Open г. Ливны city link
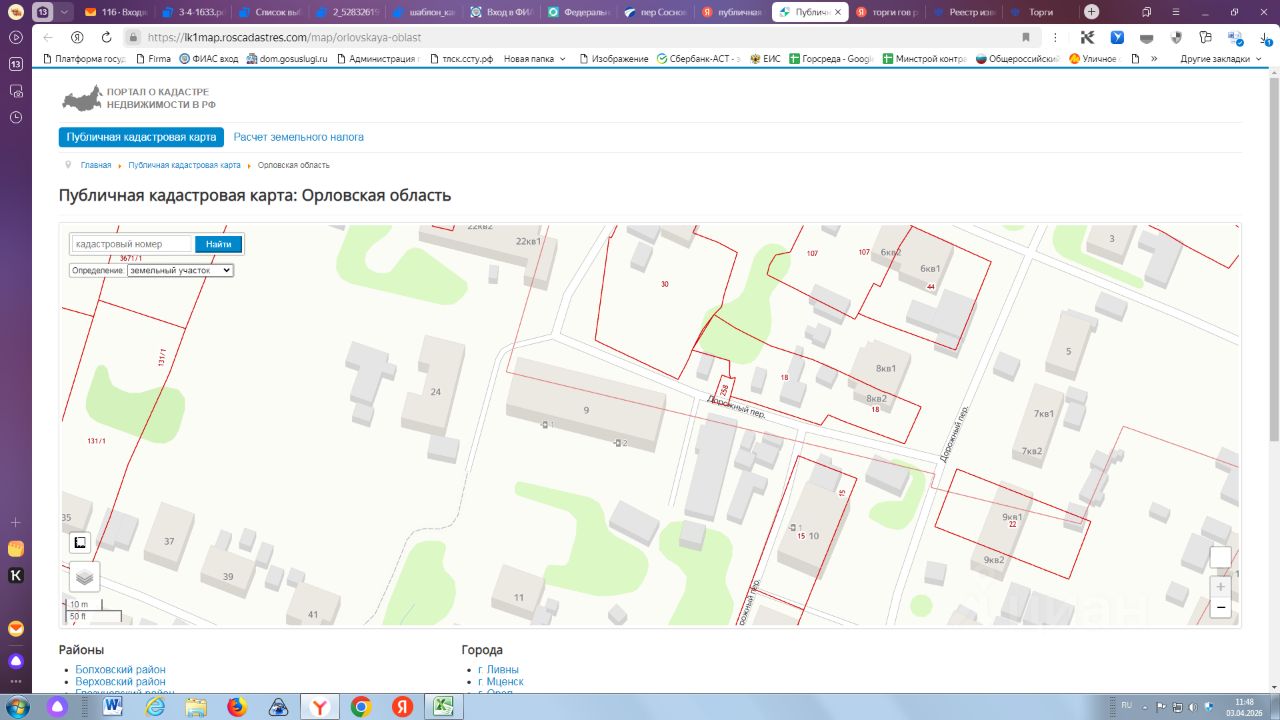Viewport: 1280px width, 720px height. [498, 670]
